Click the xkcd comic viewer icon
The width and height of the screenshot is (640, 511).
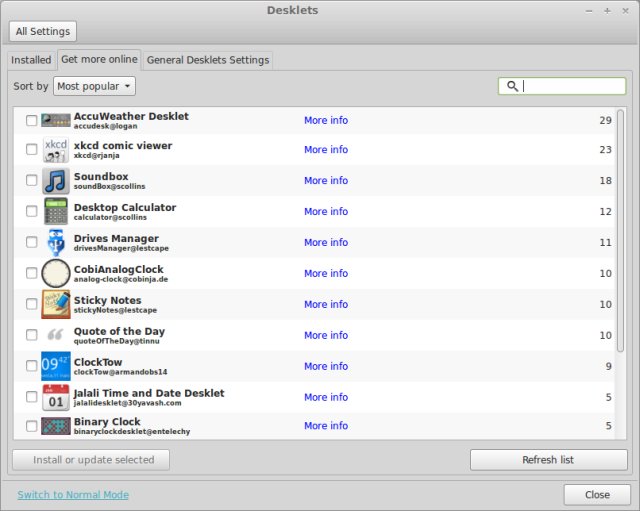(x=56, y=150)
